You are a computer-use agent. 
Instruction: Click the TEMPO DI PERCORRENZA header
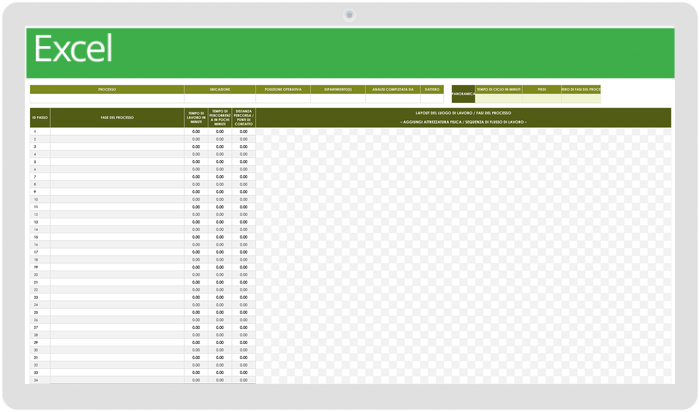[x=220, y=117]
